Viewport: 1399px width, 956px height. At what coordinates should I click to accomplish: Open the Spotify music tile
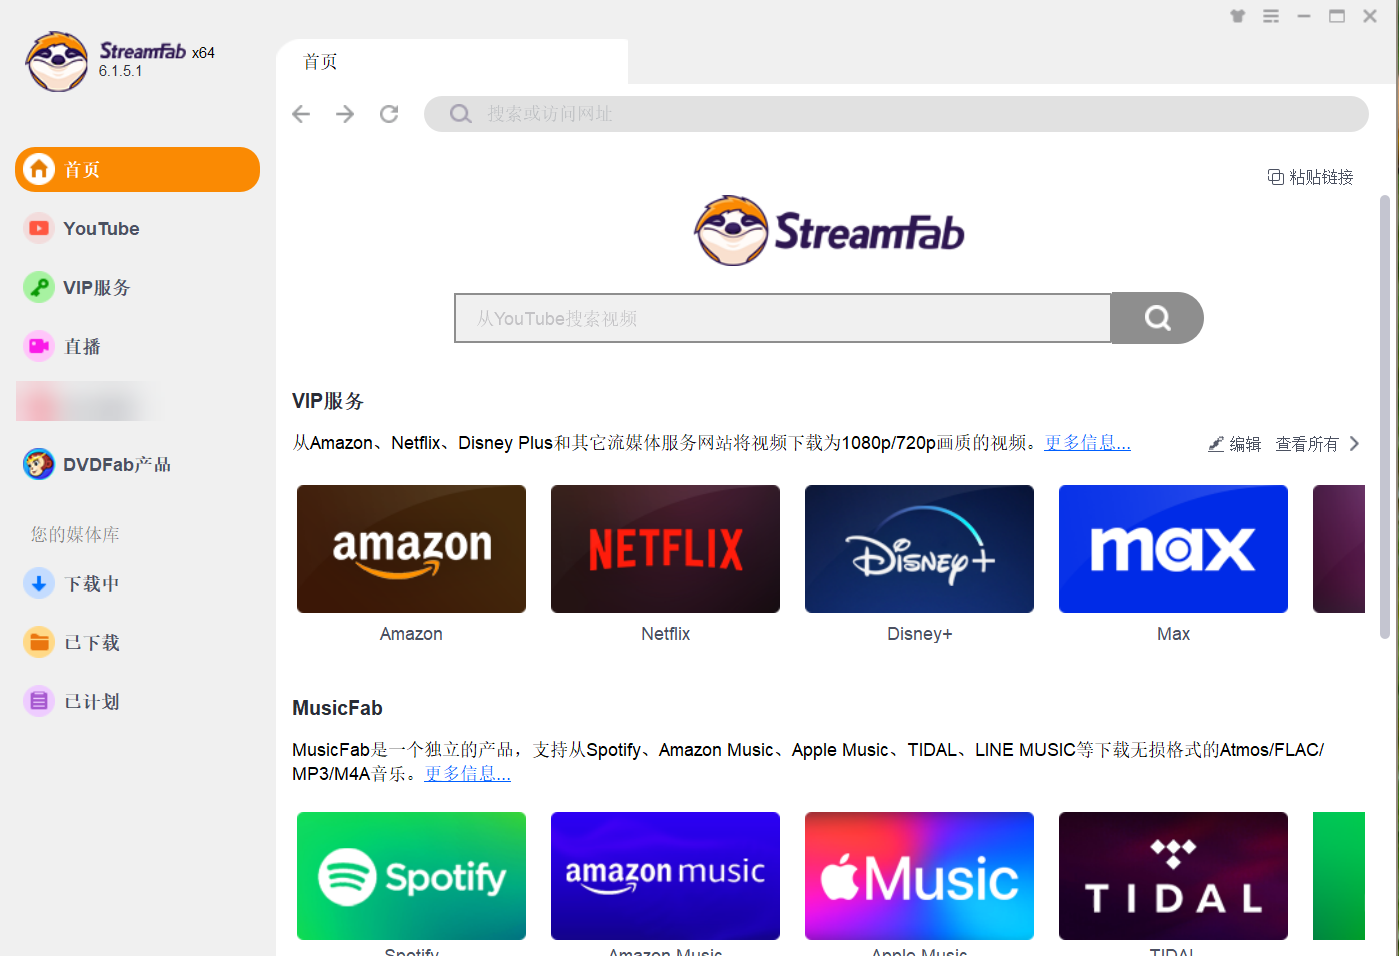pos(411,876)
